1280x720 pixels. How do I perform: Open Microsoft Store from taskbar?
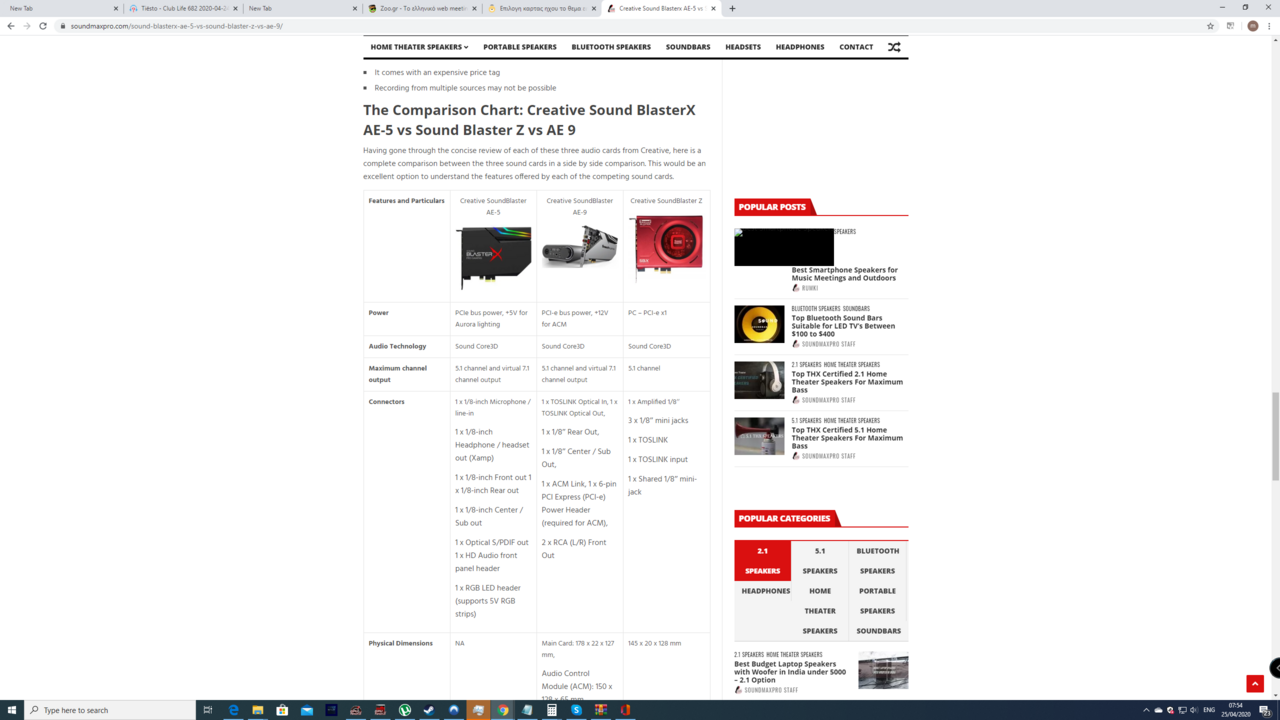point(282,710)
